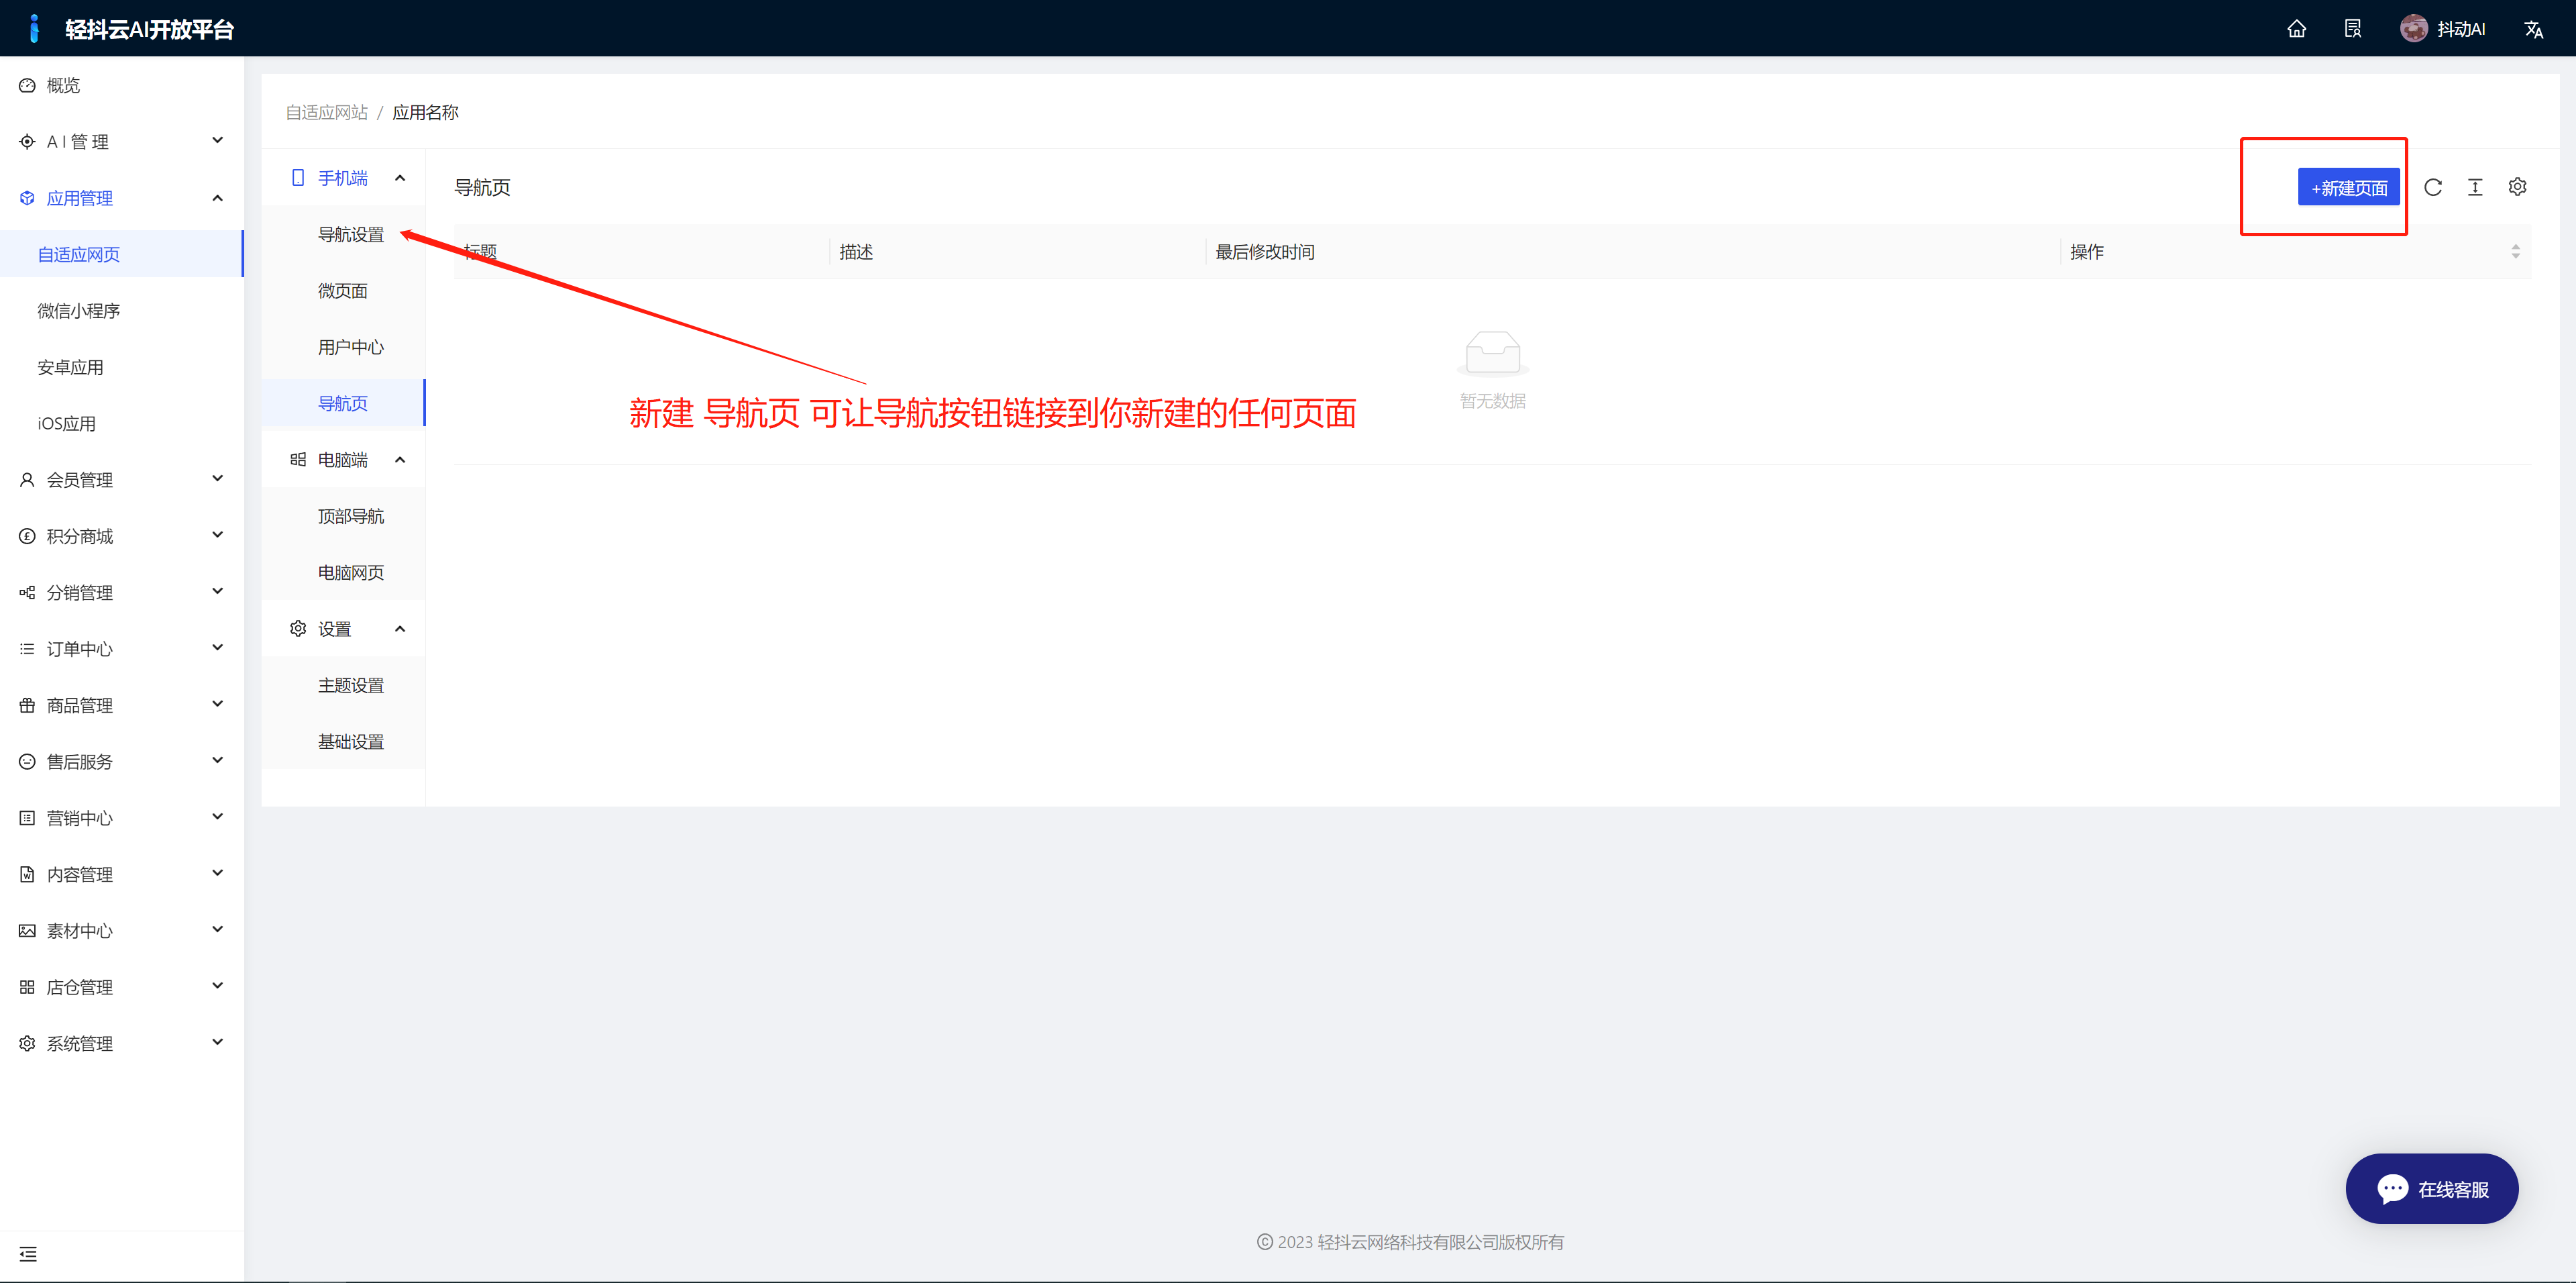Click the 商品管理 gift icon
The width and height of the screenshot is (2576, 1283).
point(27,705)
